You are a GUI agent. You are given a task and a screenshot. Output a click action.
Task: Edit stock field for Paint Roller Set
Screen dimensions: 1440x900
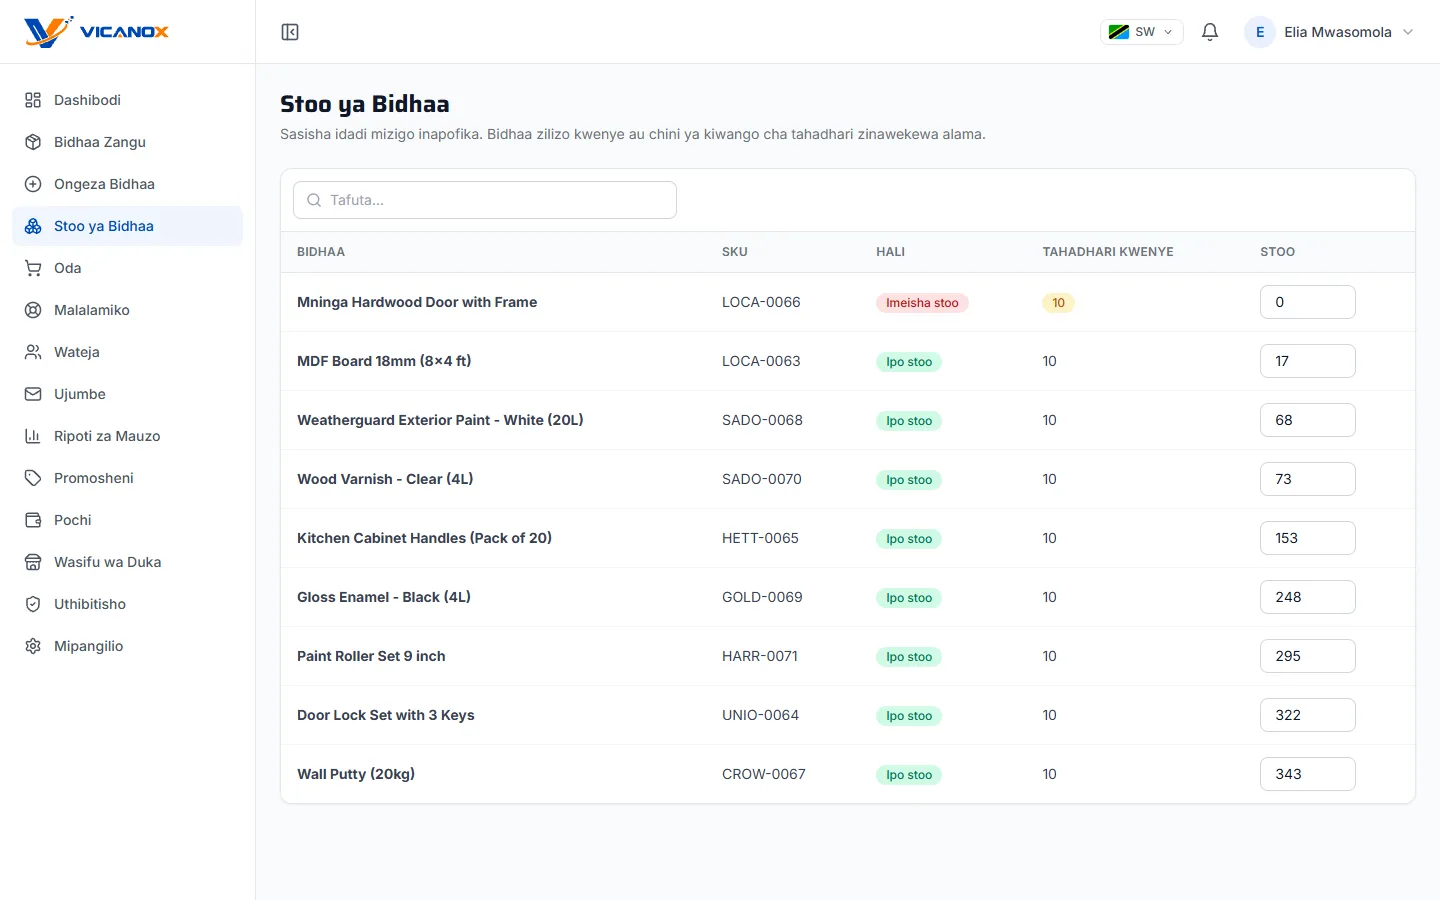(1307, 656)
